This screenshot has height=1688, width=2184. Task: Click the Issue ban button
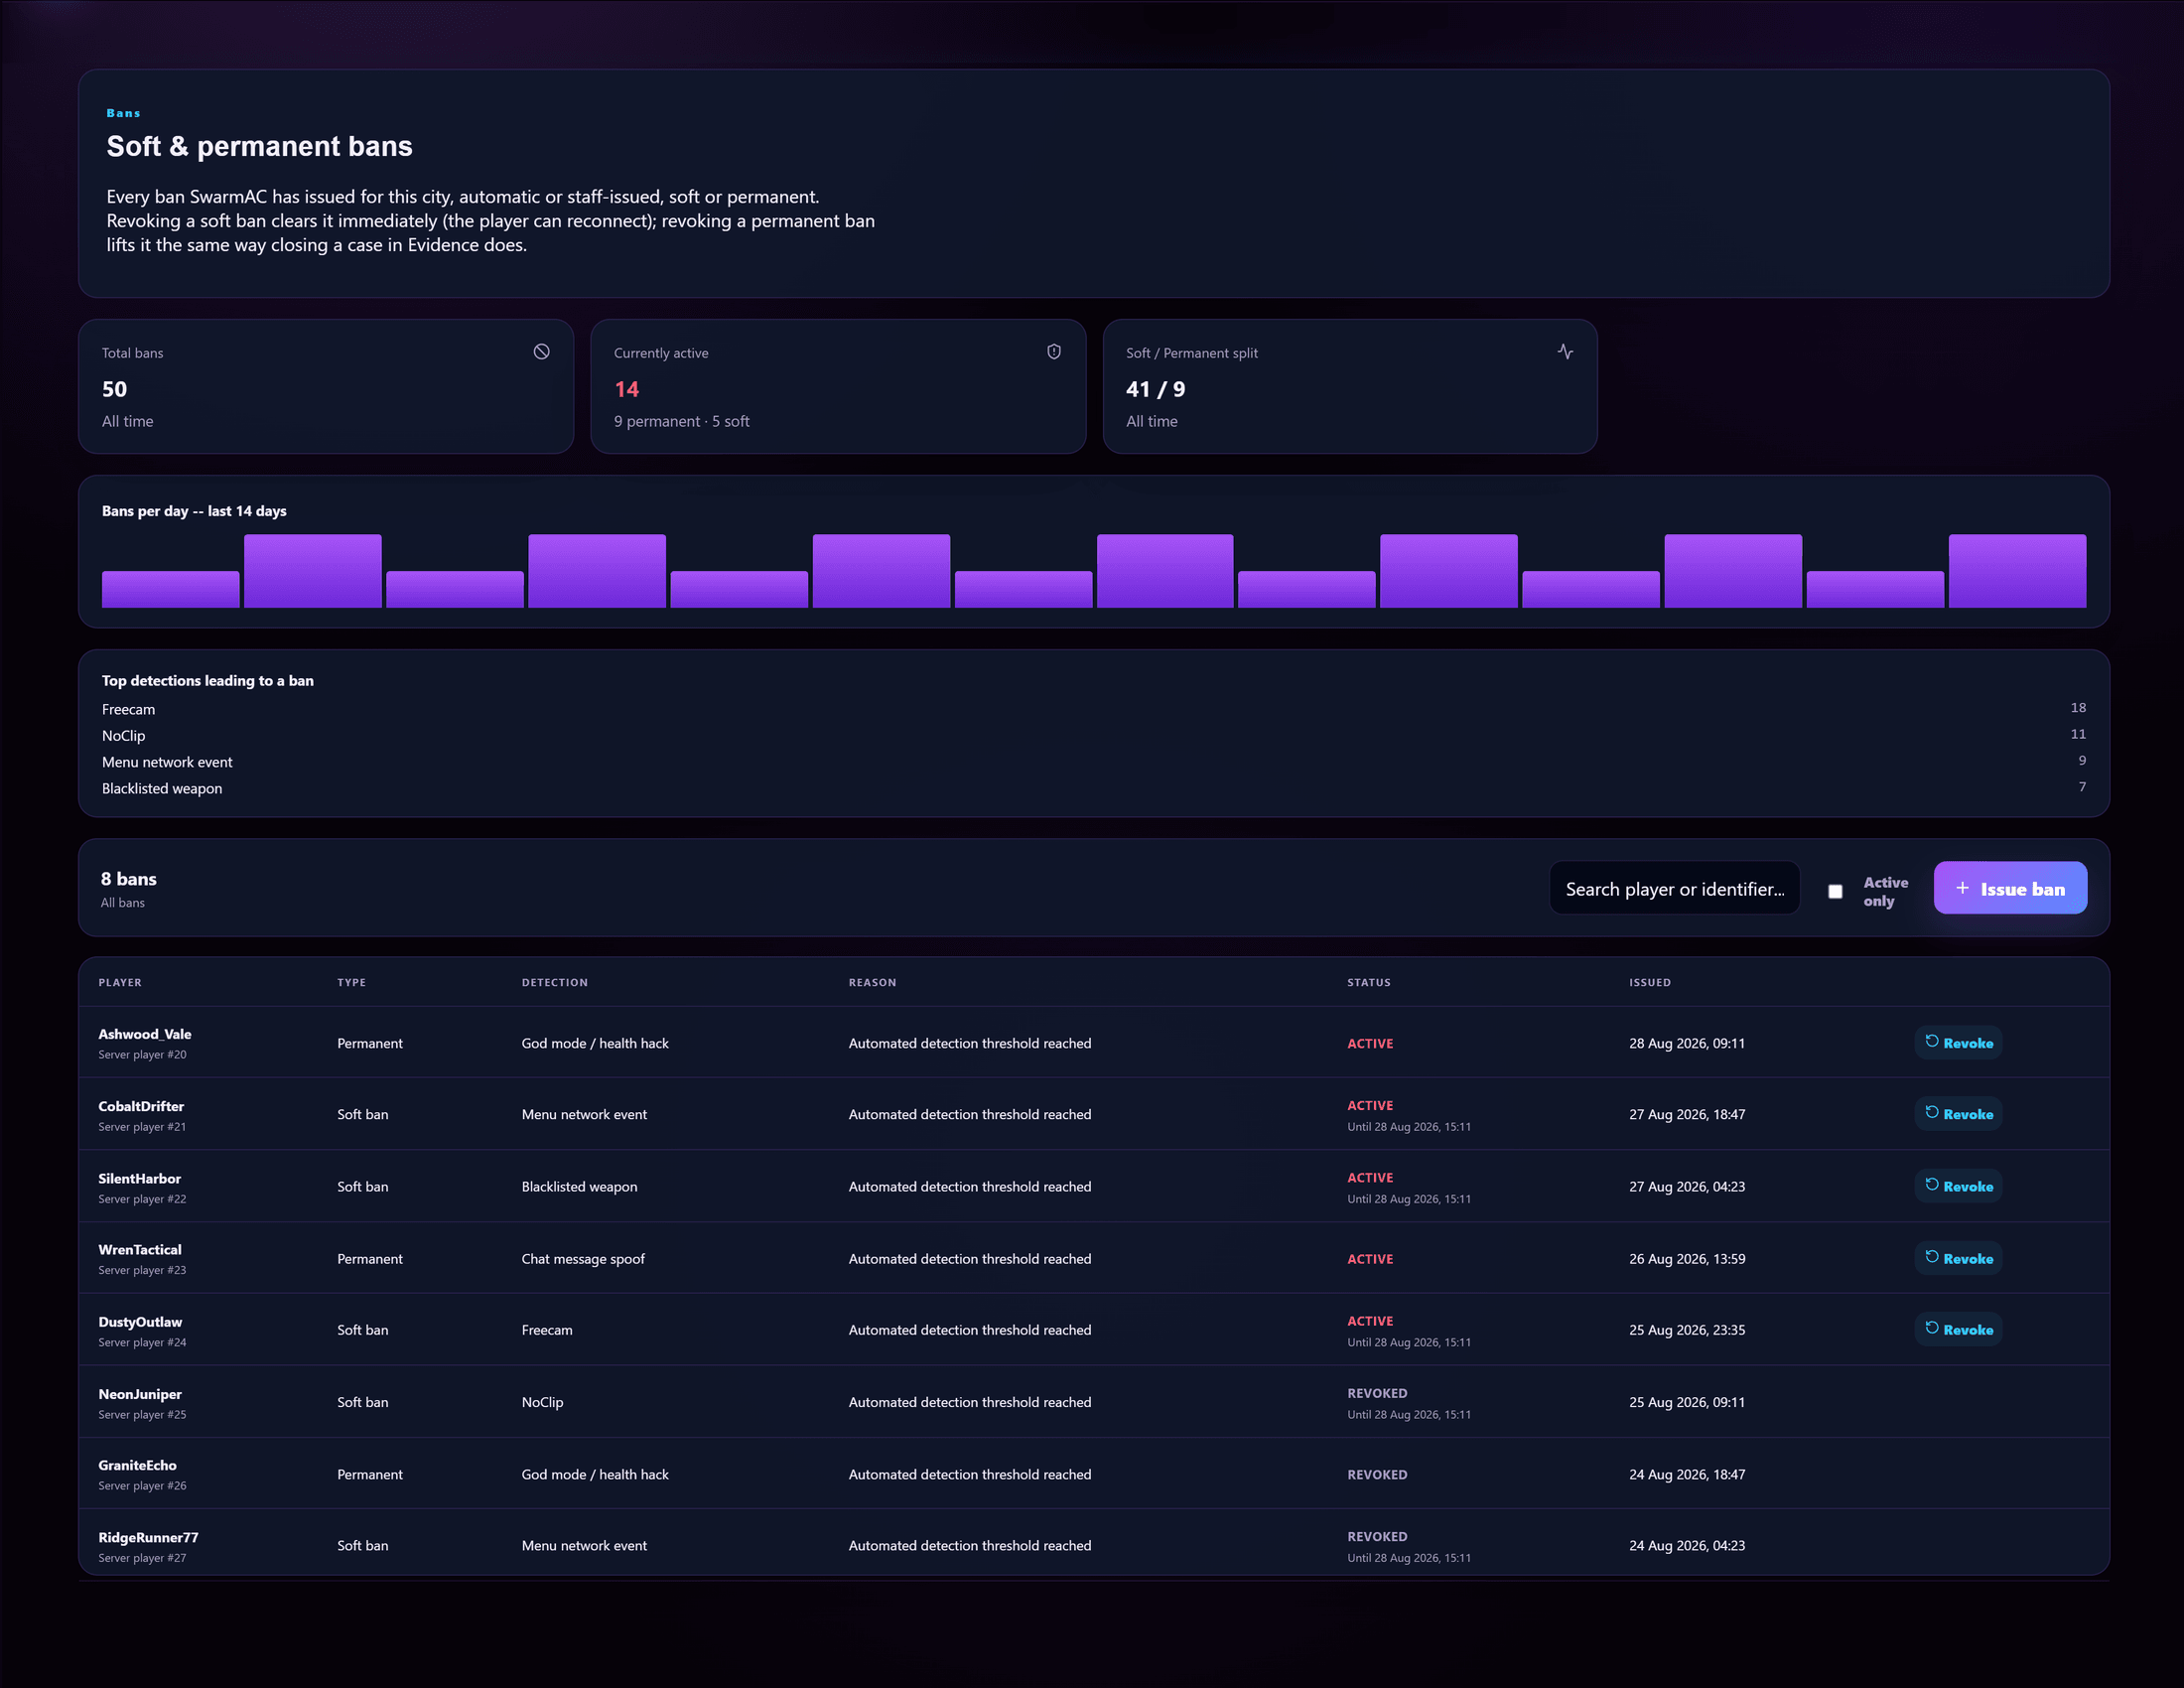2010,888
